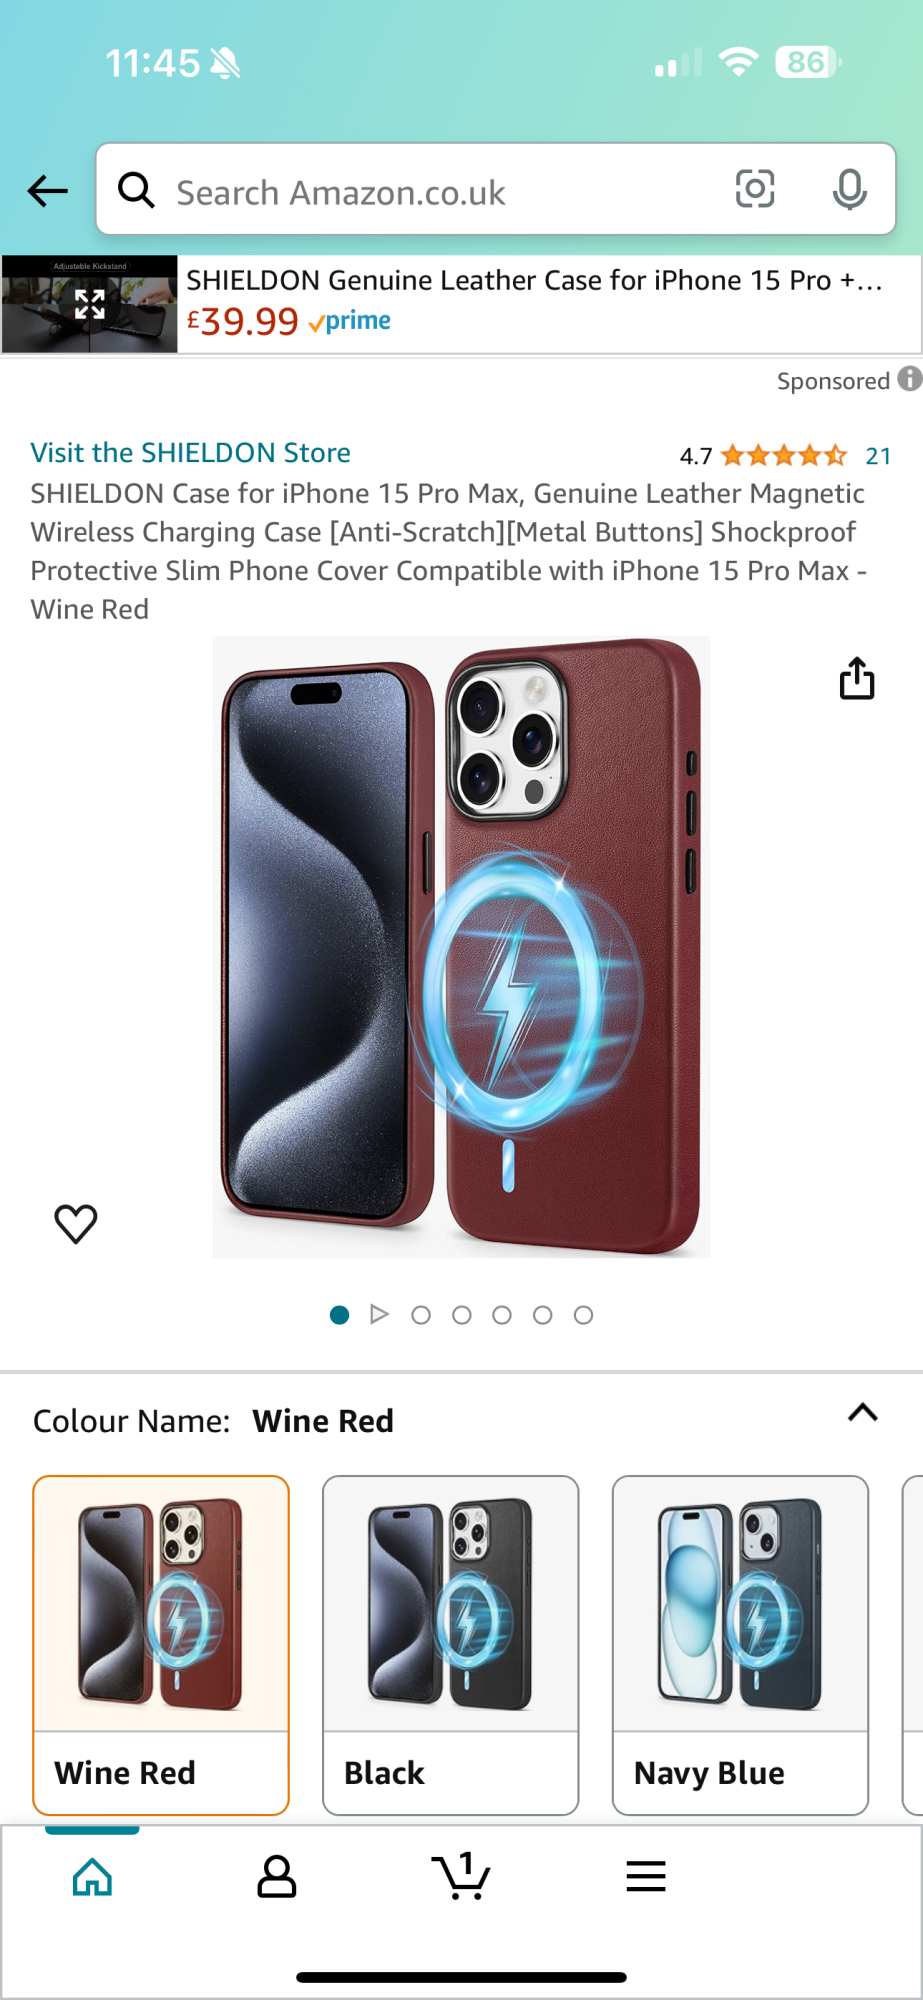Jump to last image carousel dot
This screenshot has height=2000, width=923.
click(584, 1315)
